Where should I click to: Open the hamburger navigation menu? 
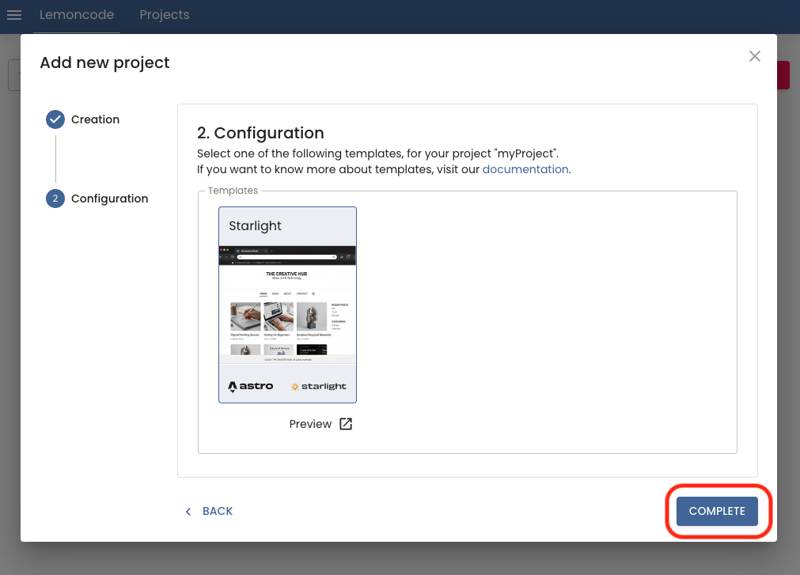coord(14,15)
